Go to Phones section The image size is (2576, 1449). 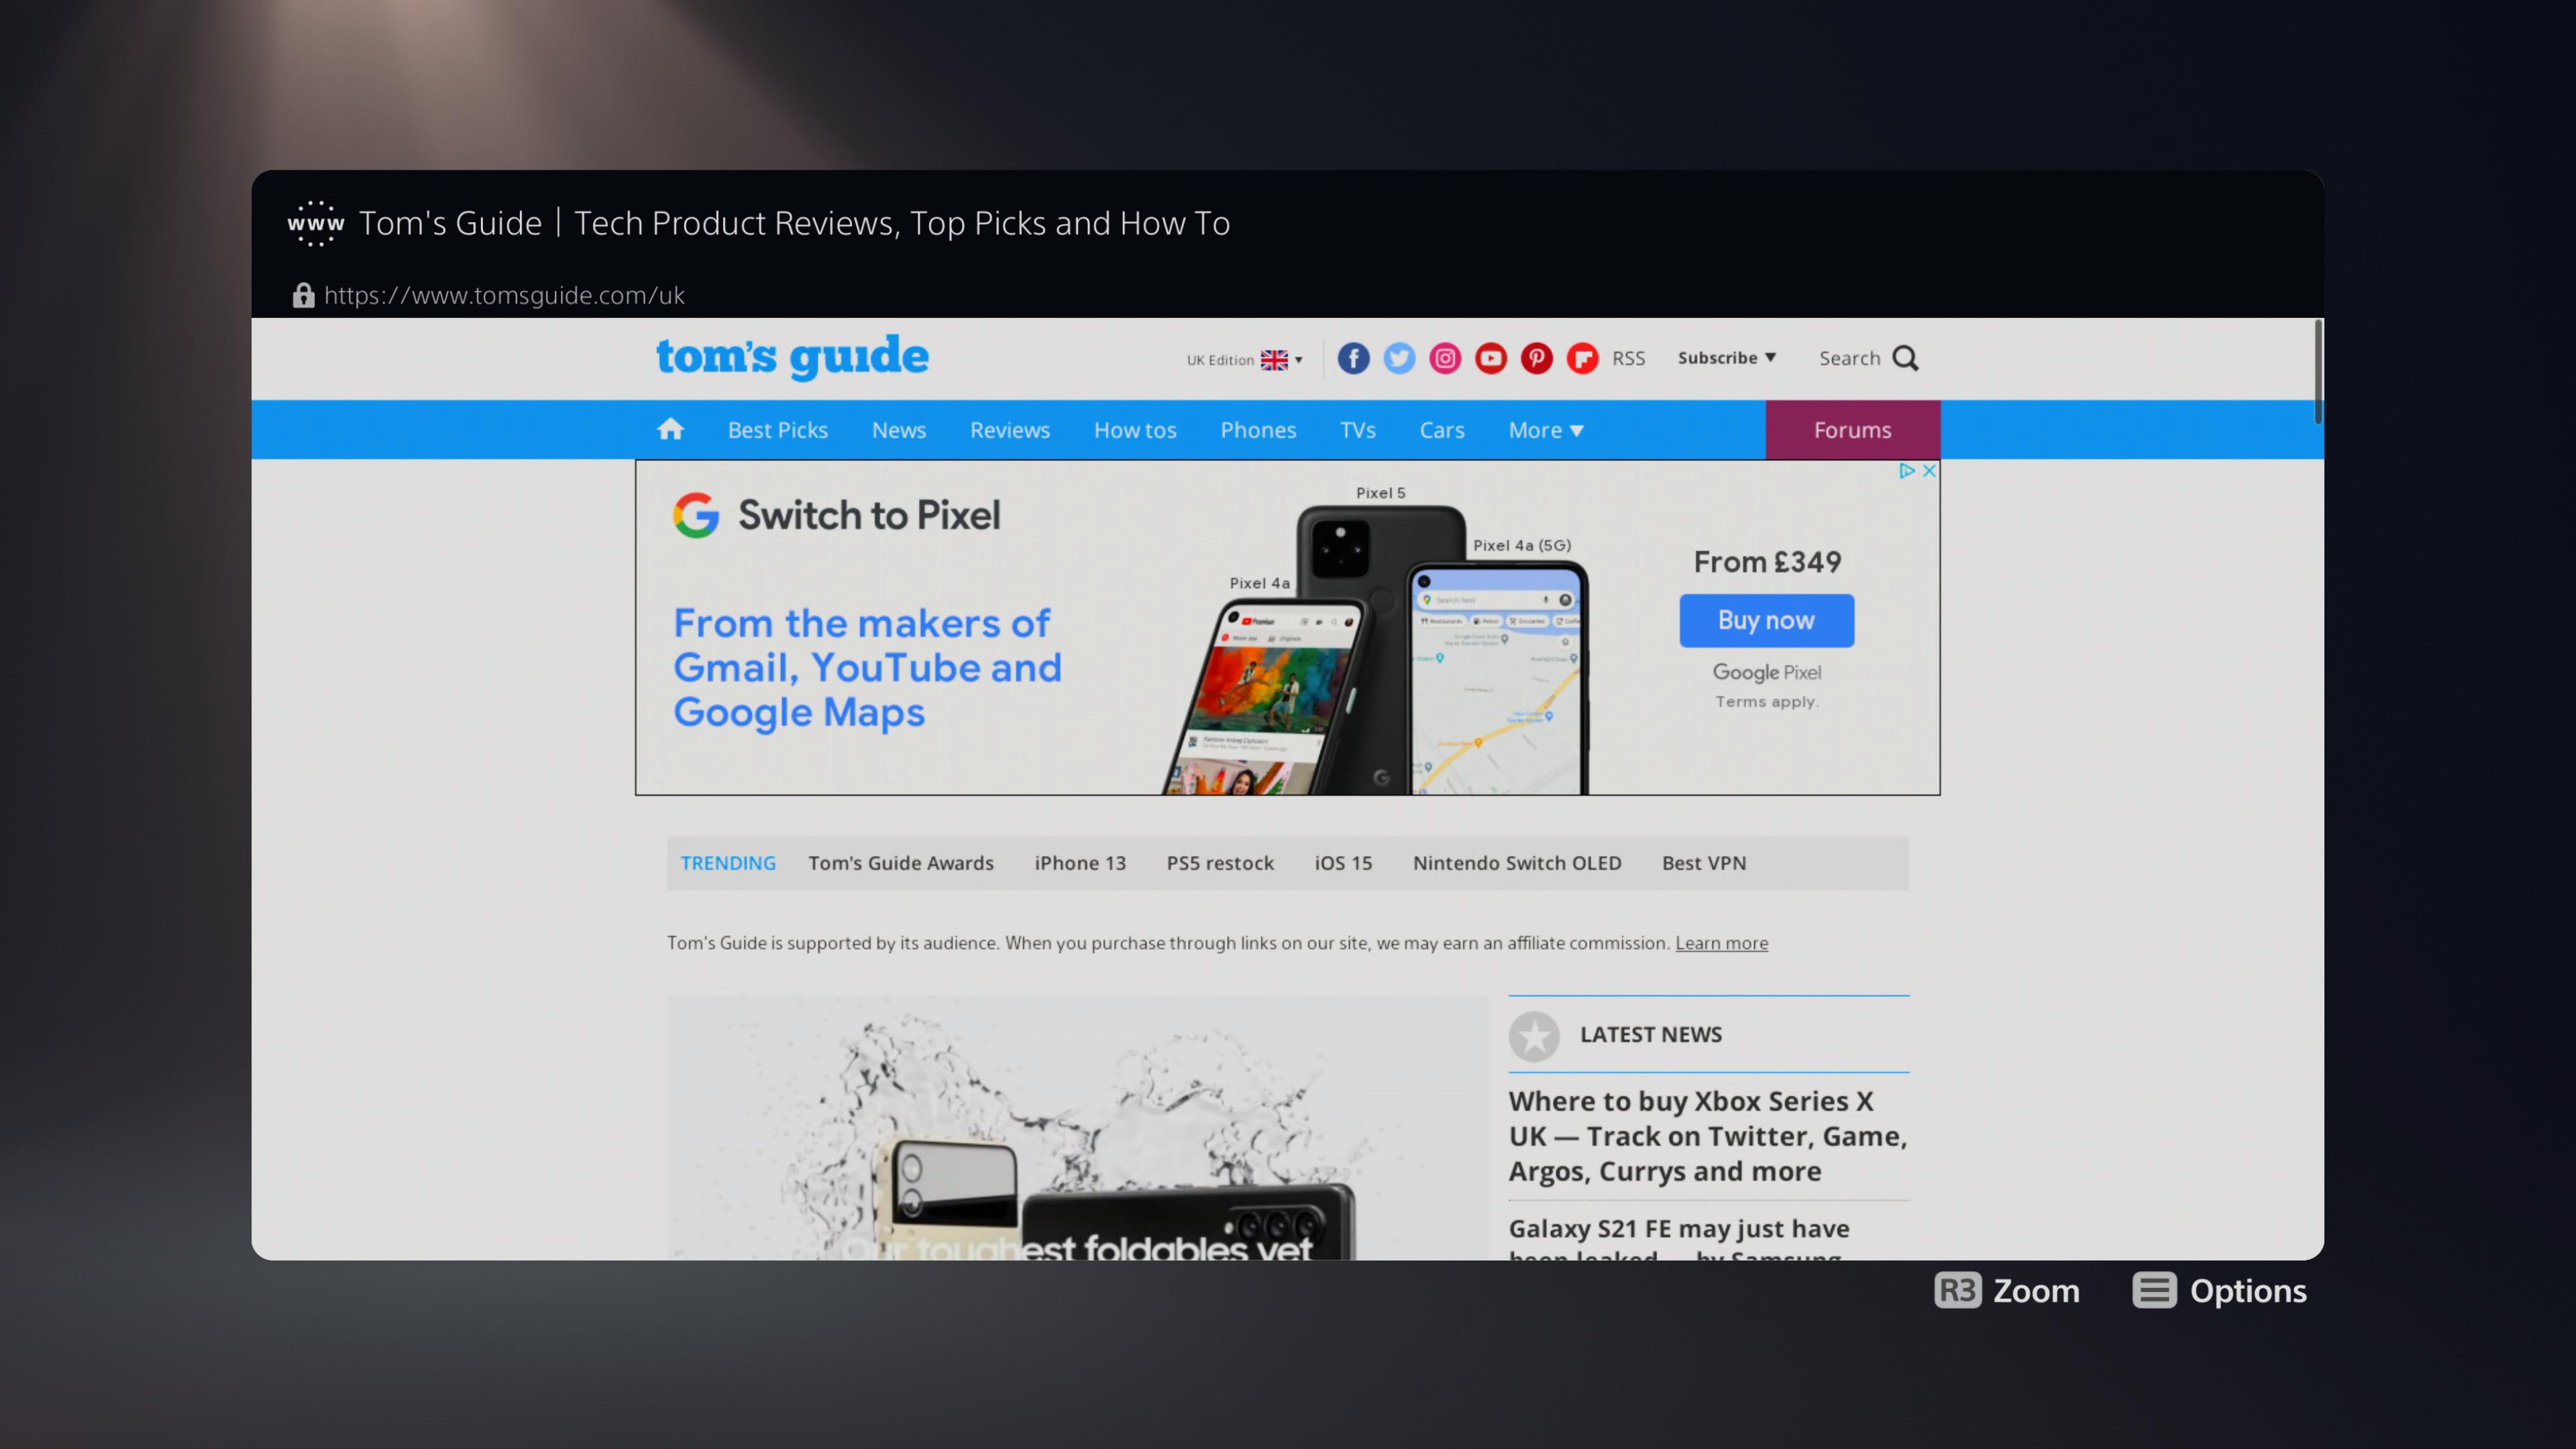point(1258,430)
